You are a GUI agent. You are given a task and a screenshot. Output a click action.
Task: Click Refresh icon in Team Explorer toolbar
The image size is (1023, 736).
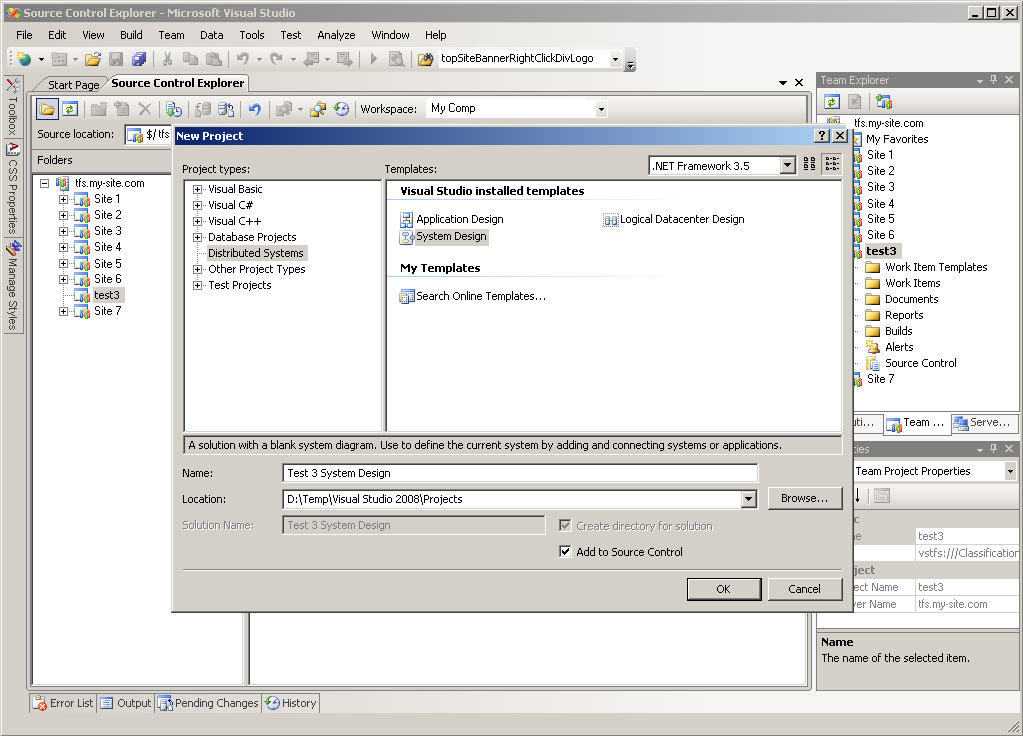(x=831, y=102)
